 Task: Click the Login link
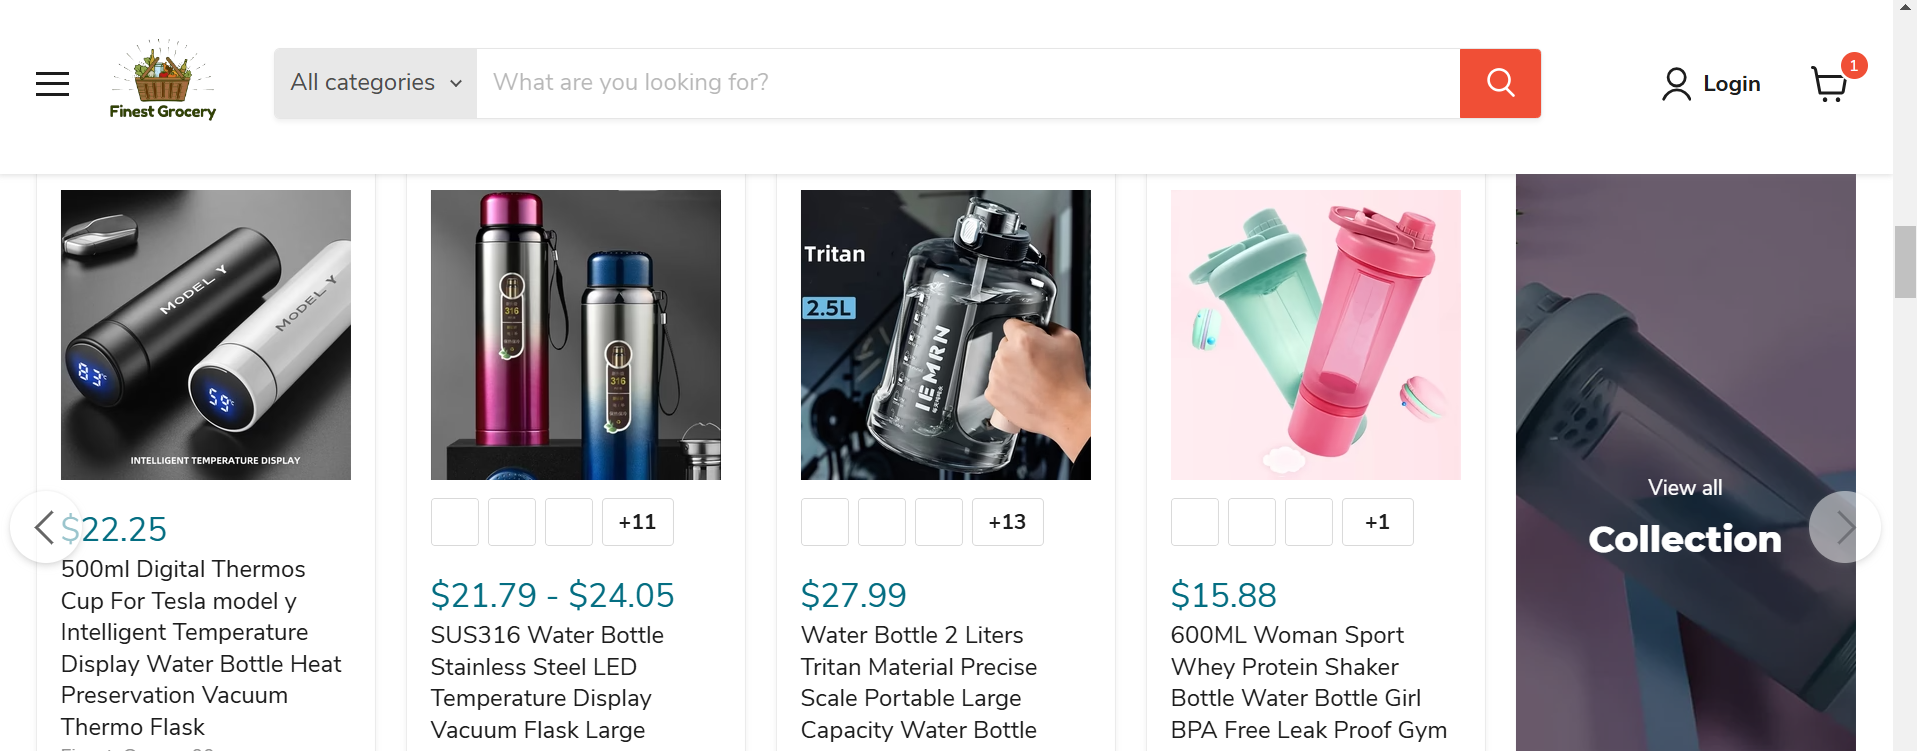(x=1731, y=84)
